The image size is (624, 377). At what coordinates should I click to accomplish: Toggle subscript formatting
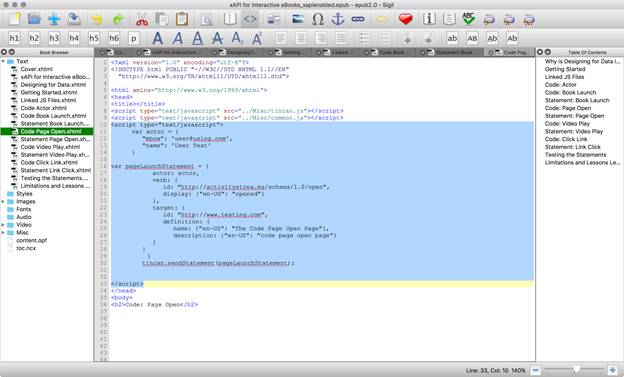(x=237, y=38)
